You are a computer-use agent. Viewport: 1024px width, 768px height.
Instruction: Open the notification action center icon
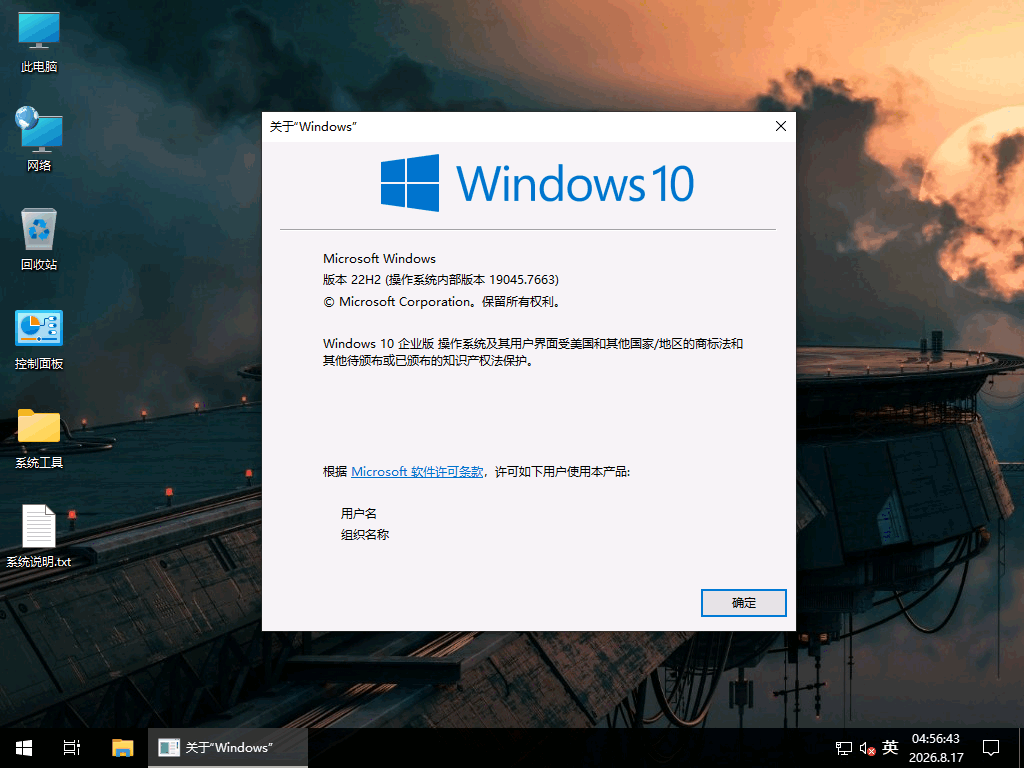(x=991, y=748)
